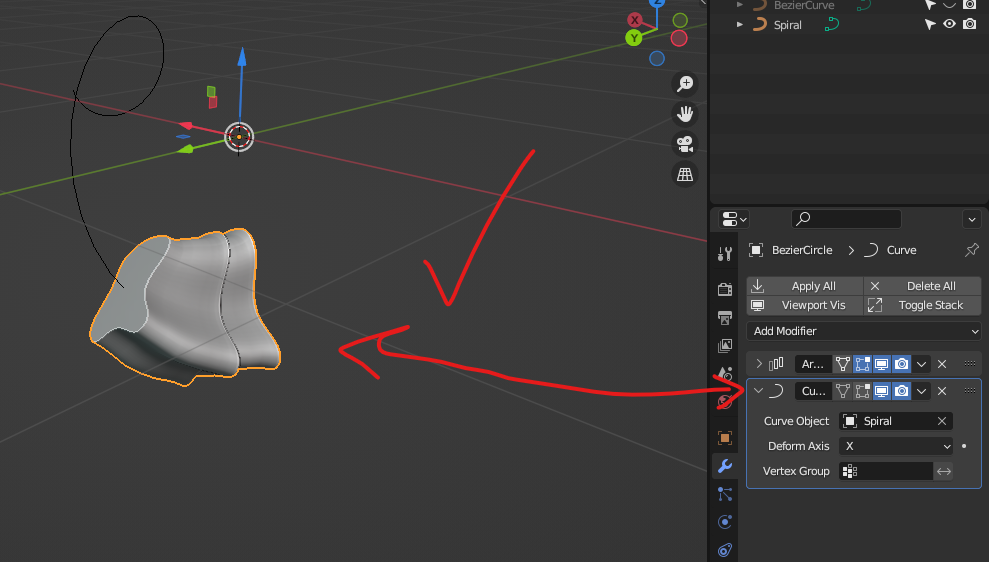
Task: Toggle Array modifier viewport display
Action: [x=882, y=364]
